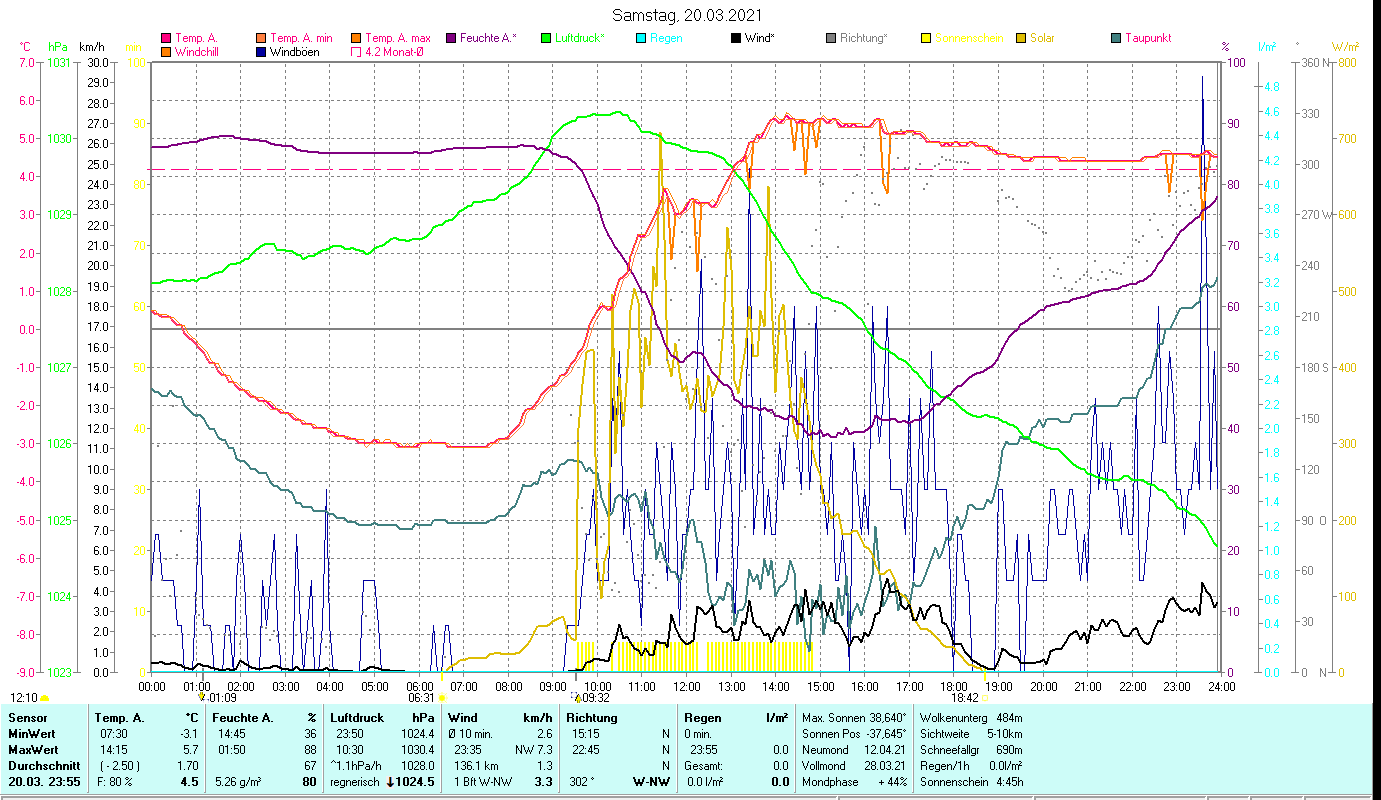
Task: Click the minimum temperature value '-3.1'
Action: (x=191, y=734)
